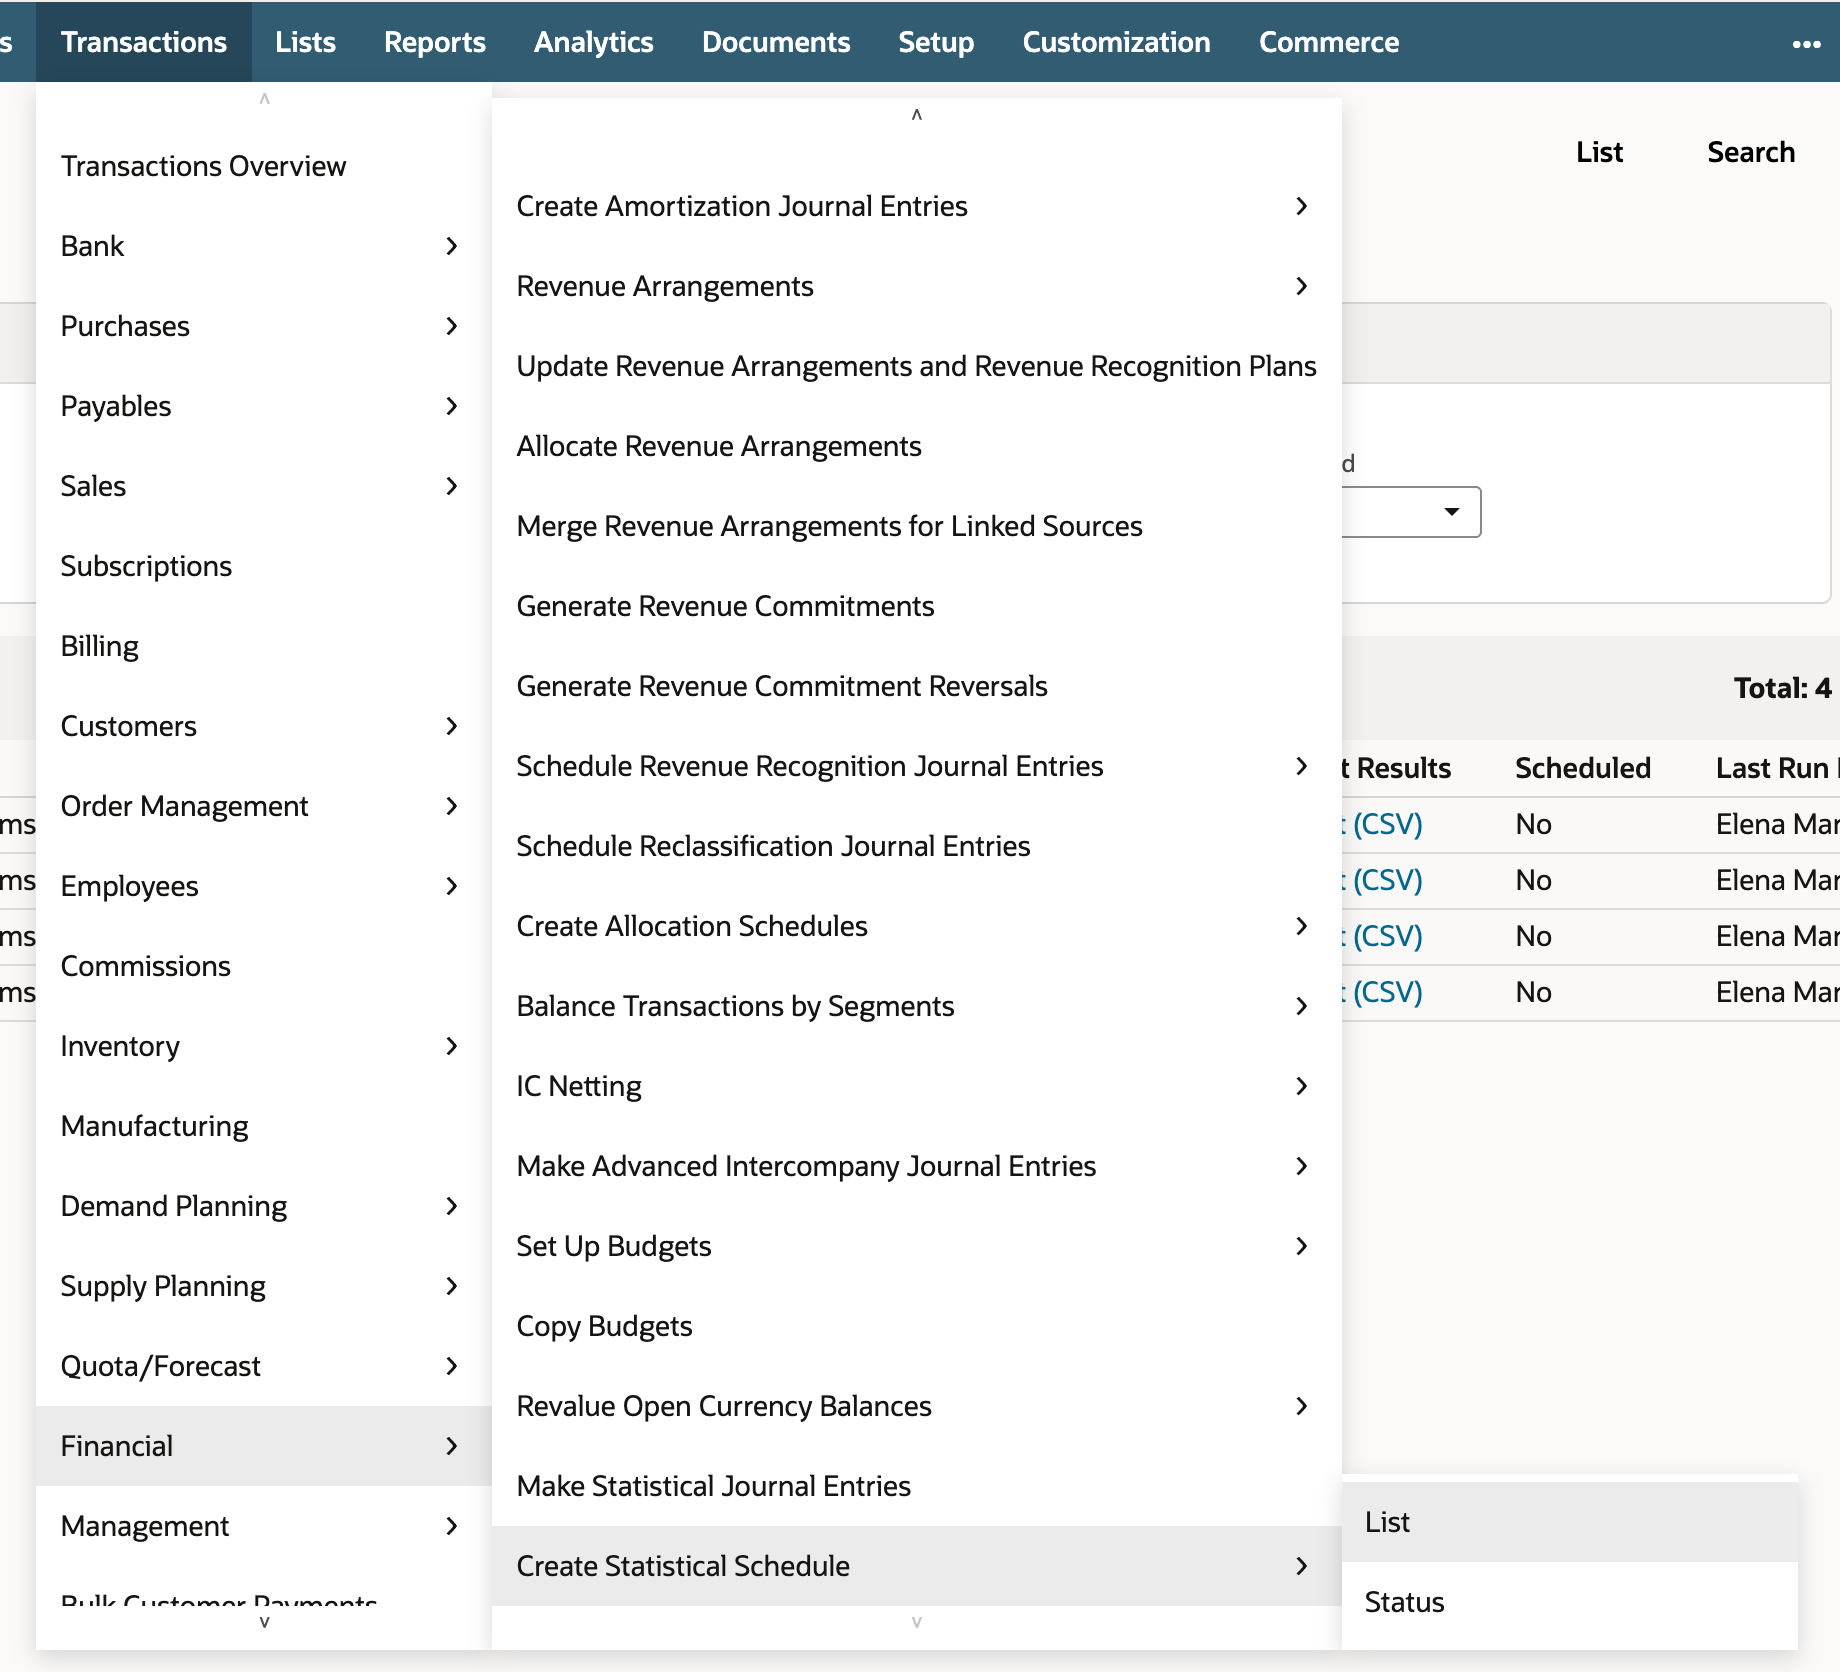This screenshot has width=1840, height=1672.
Task: Choose Schedule Reclassification Journal Entries
Action: [x=916, y=846]
